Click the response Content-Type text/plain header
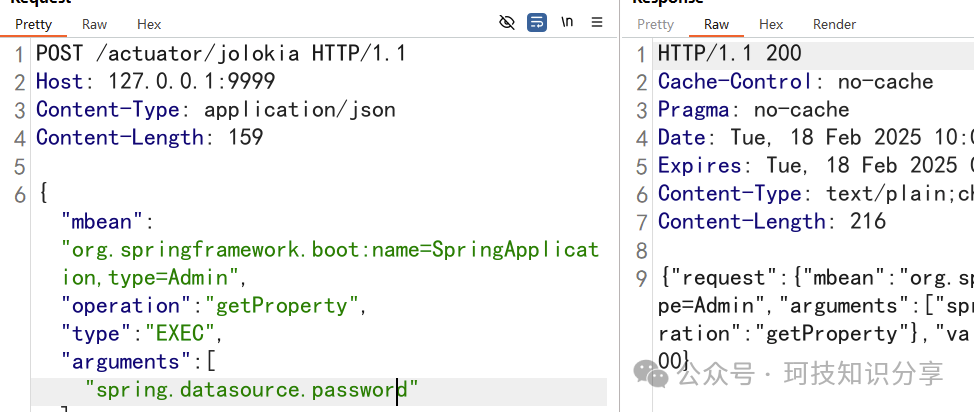974x412 pixels. (816, 193)
